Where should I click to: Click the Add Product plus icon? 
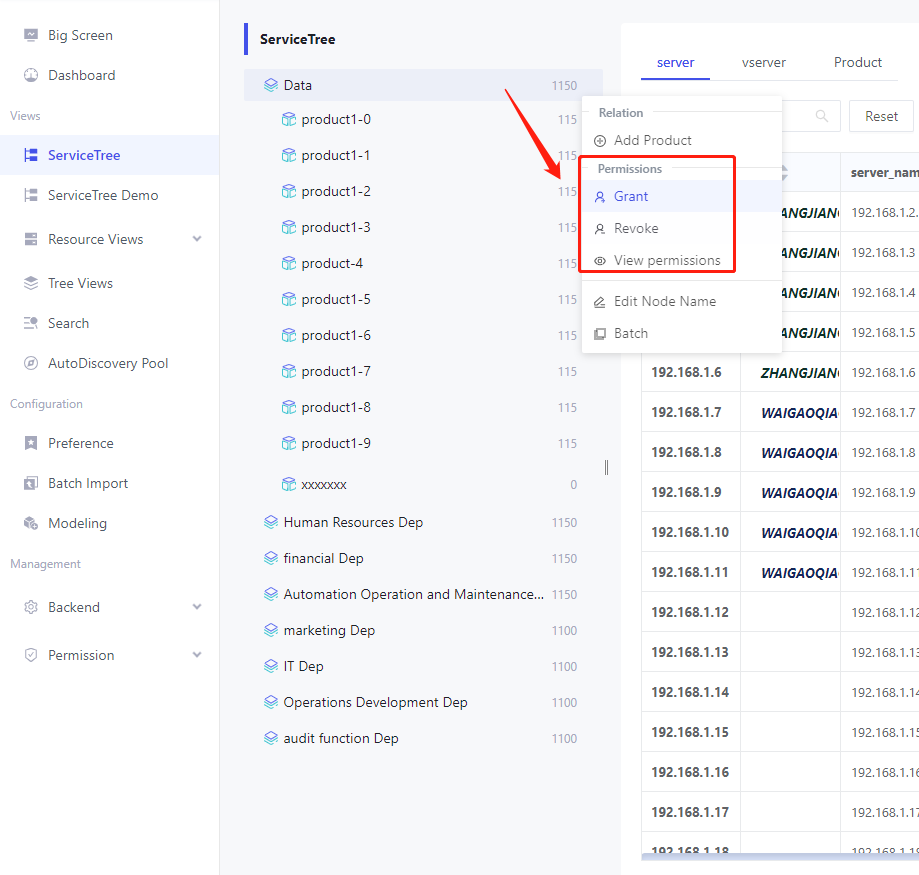[600, 141]
